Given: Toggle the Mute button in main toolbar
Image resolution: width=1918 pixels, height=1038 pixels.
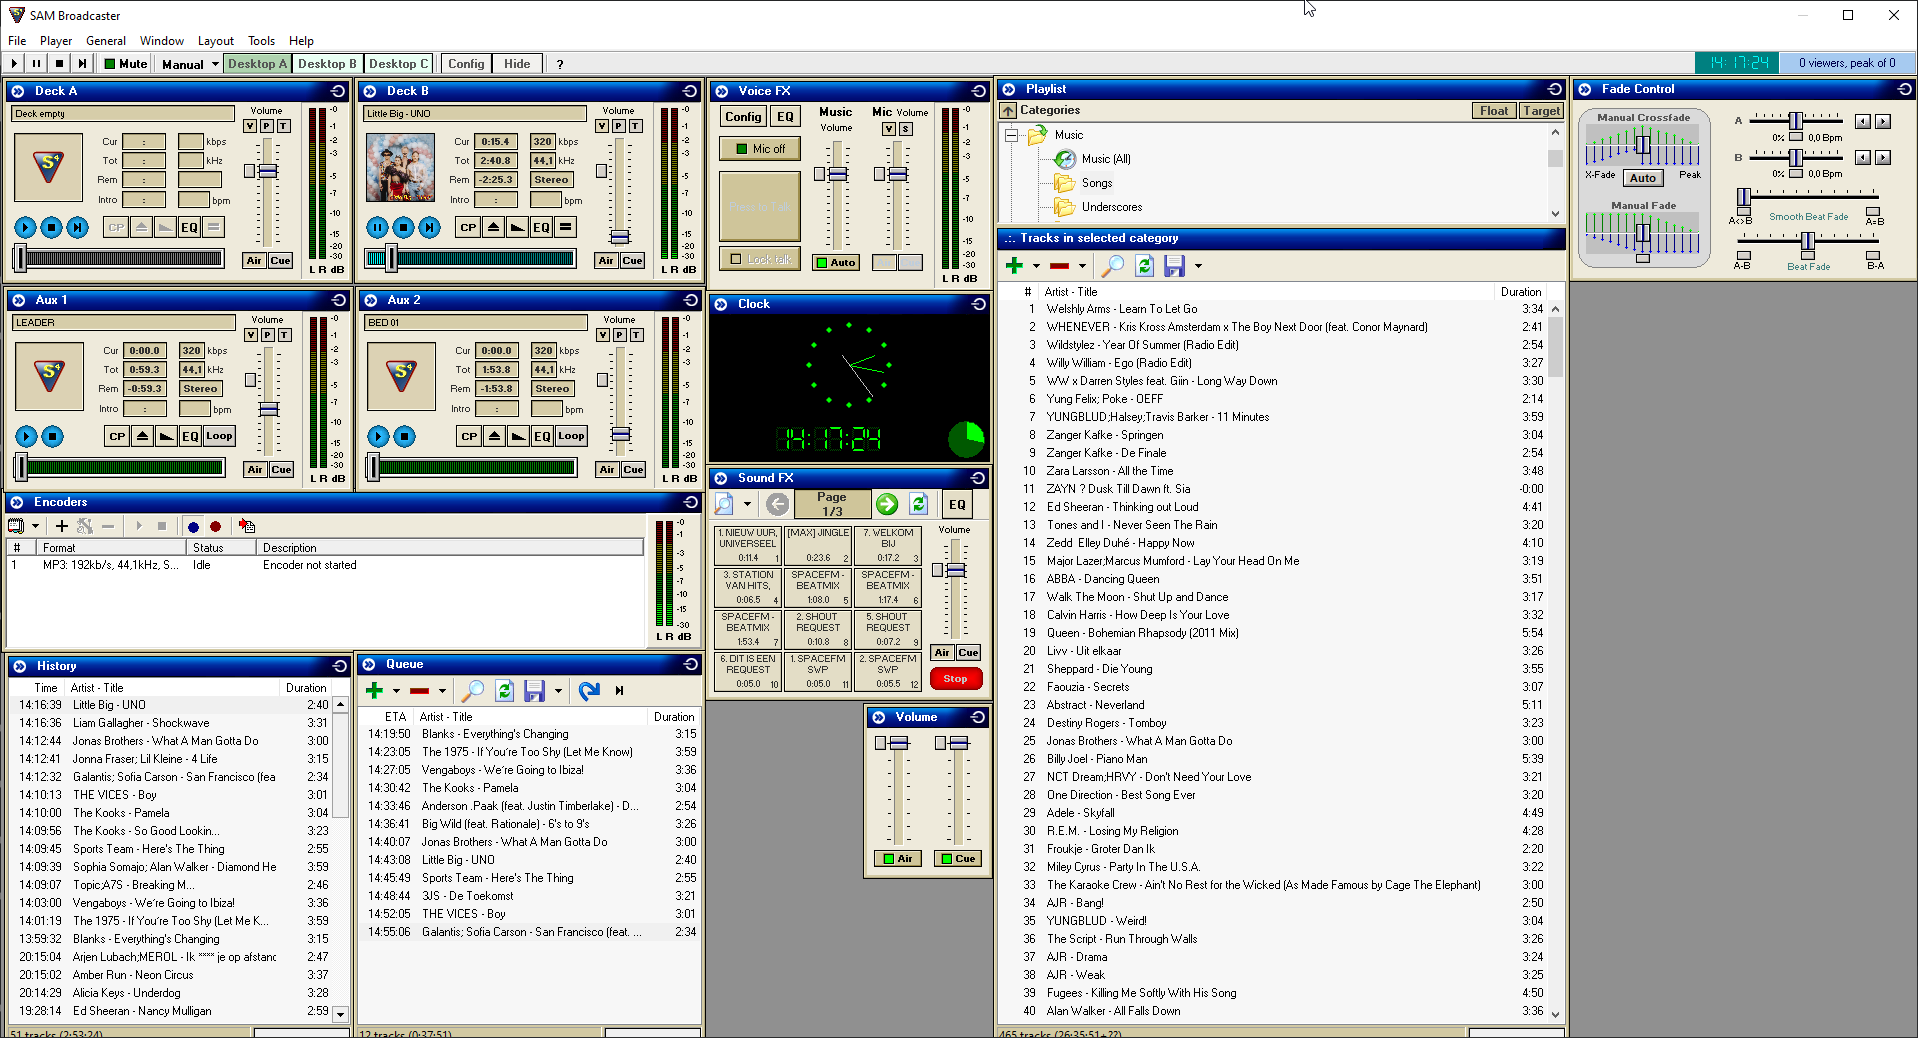Looking at the screenshot, I should [x=125, y=64].
